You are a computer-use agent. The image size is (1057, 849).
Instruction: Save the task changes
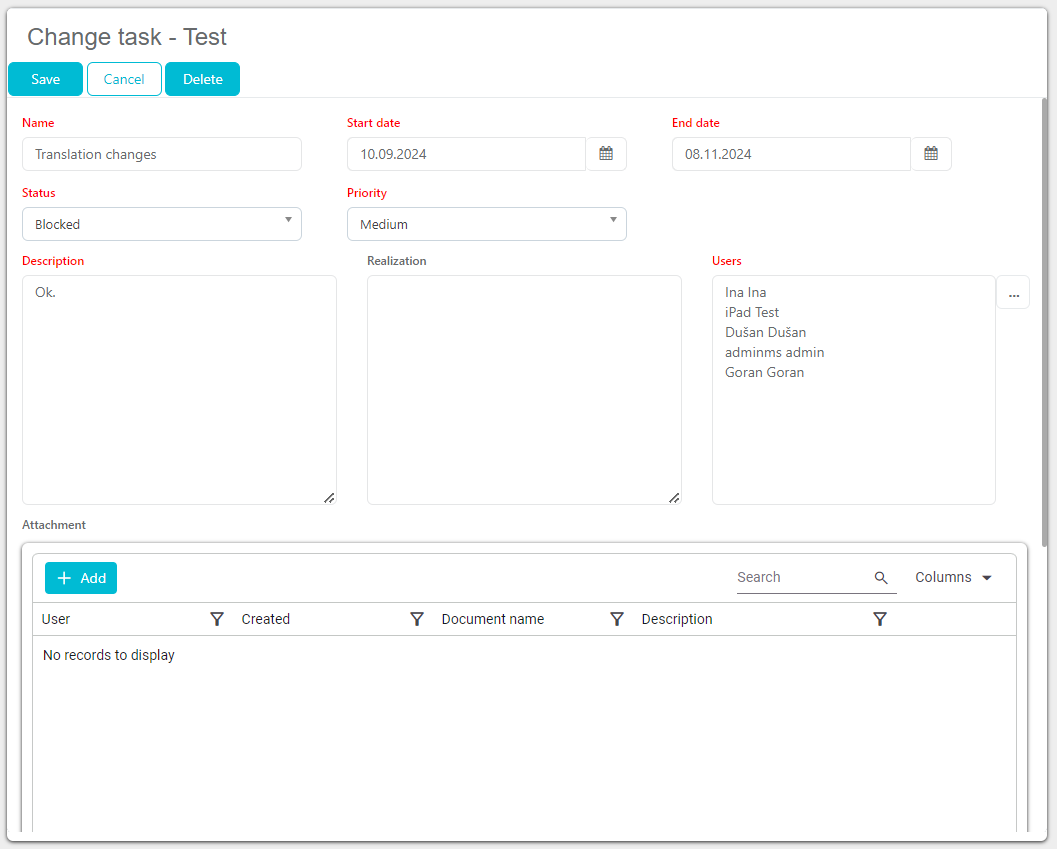coord(45,79)
